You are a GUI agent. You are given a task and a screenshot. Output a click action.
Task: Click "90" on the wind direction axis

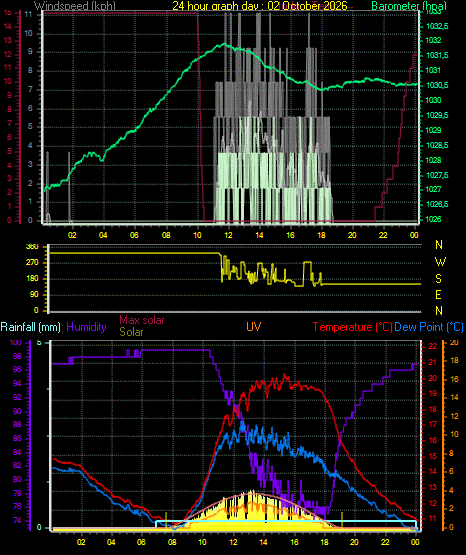click(34, 294)
